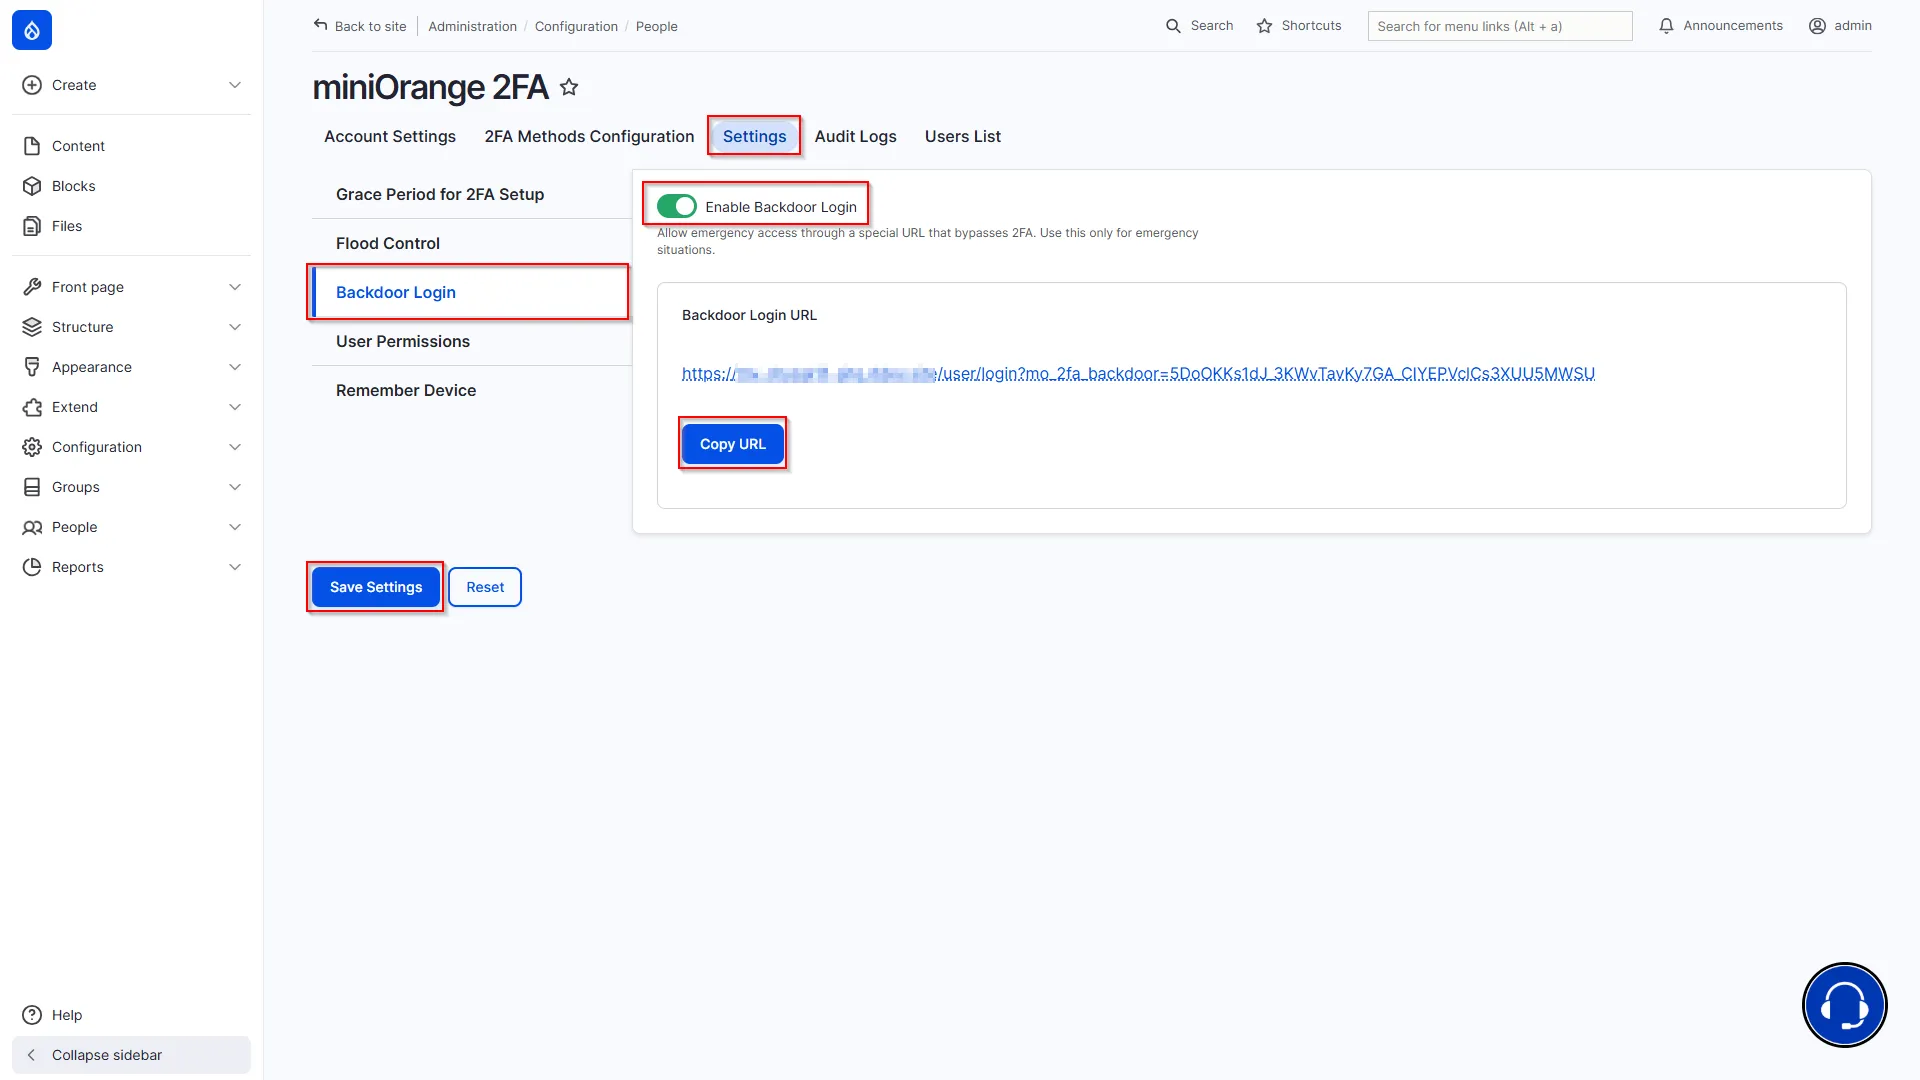Viewport: 1920px width, 1080px height.
Task: Select User Permissions section
Action: point(472,341)
